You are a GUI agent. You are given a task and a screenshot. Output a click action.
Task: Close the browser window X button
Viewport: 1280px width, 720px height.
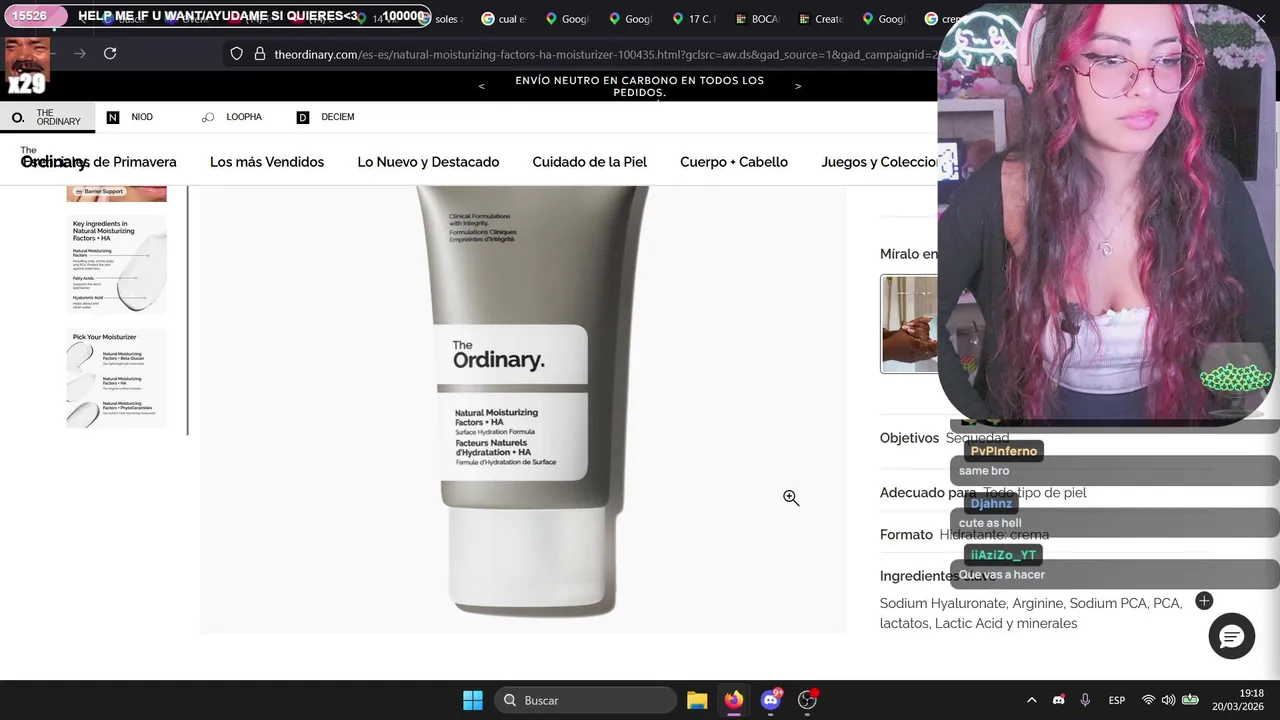pyautogui.click(x=1261, y=19)
